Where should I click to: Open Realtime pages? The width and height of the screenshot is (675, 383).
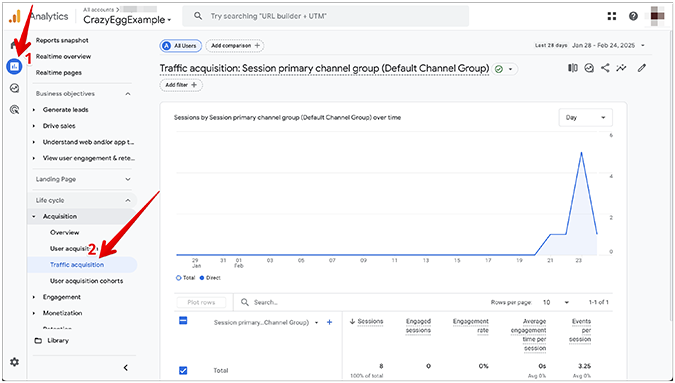coord(59,73)
